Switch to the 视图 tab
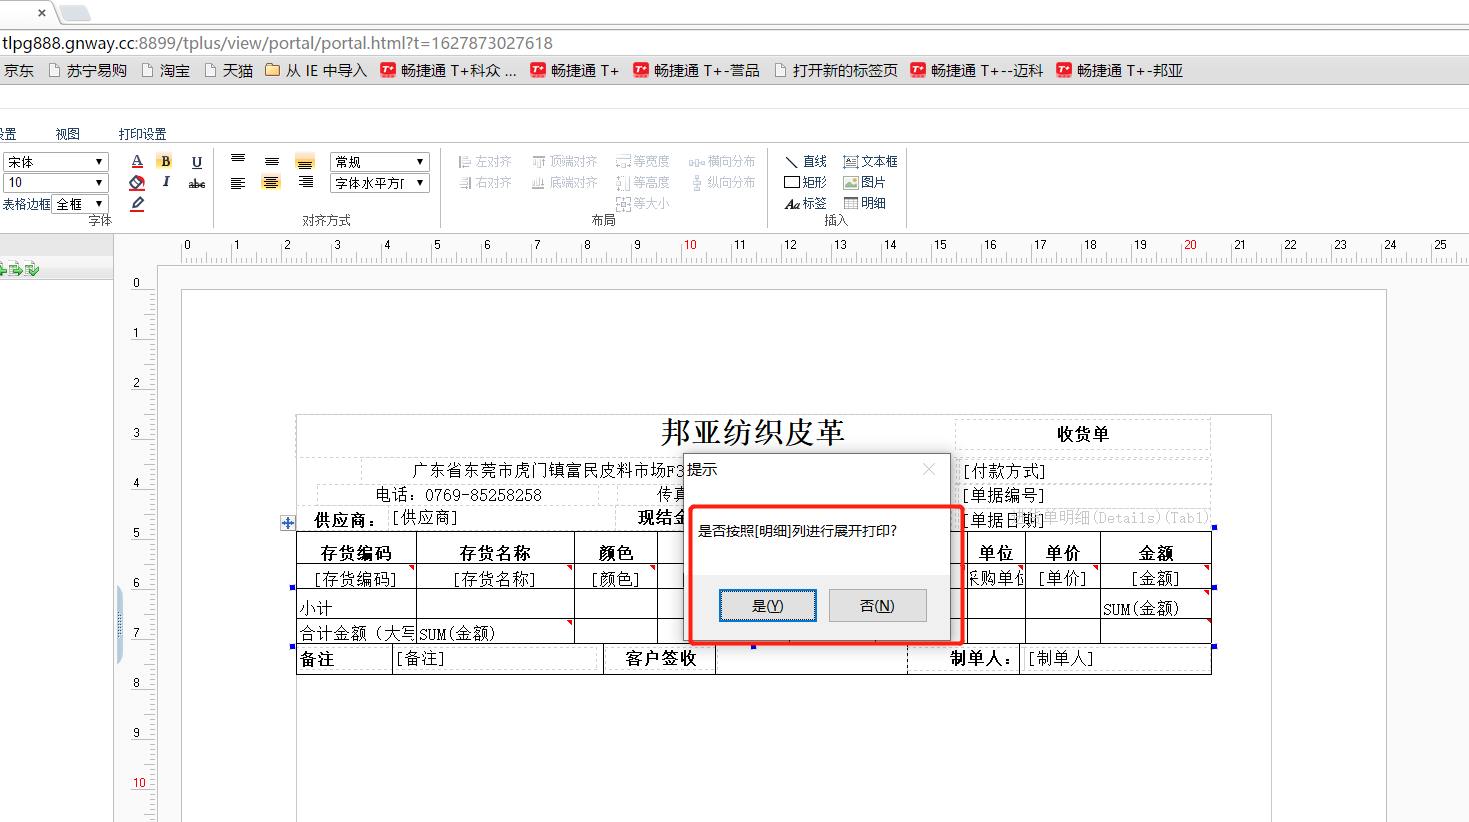 click(x=68, y=134)
